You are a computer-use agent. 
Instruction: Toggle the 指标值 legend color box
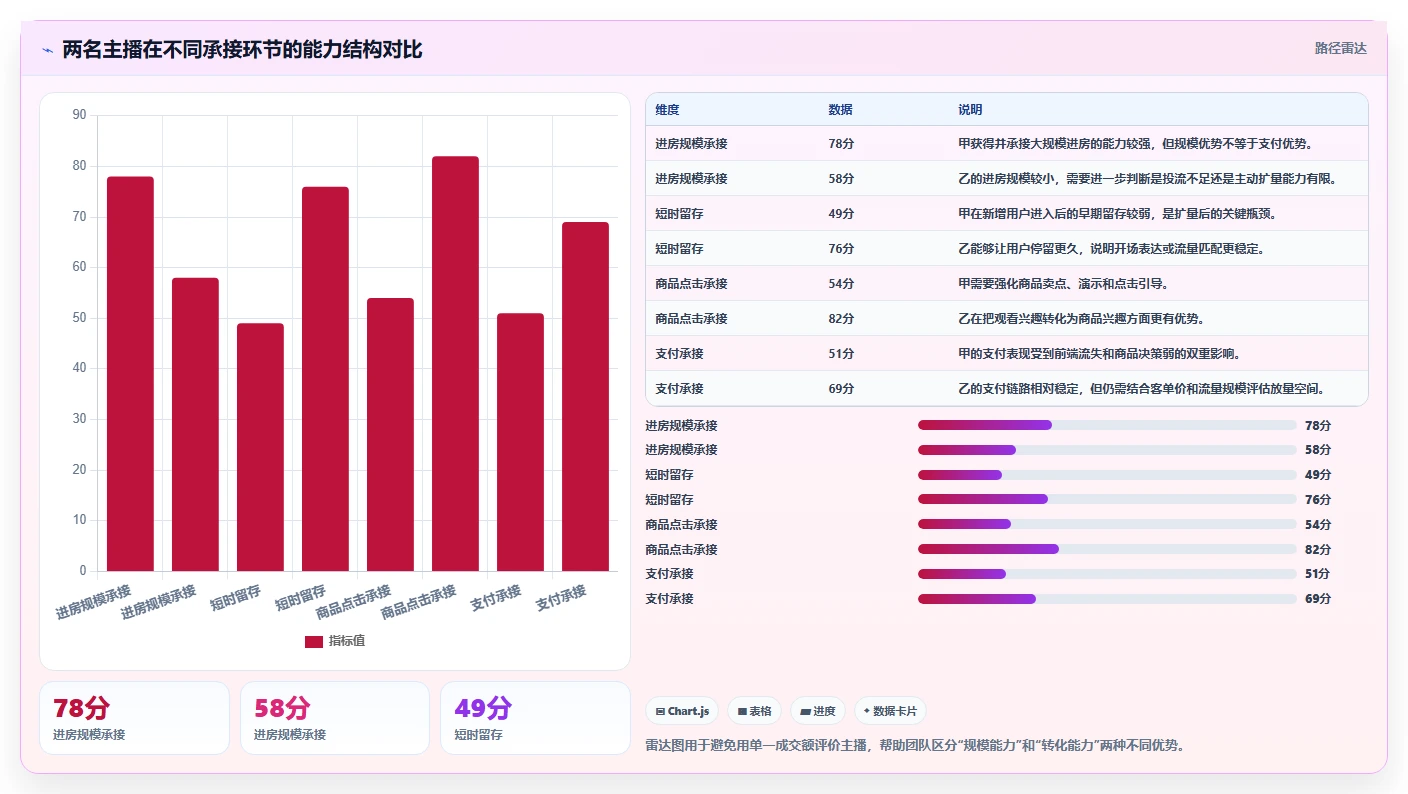[x=314, y=641]
